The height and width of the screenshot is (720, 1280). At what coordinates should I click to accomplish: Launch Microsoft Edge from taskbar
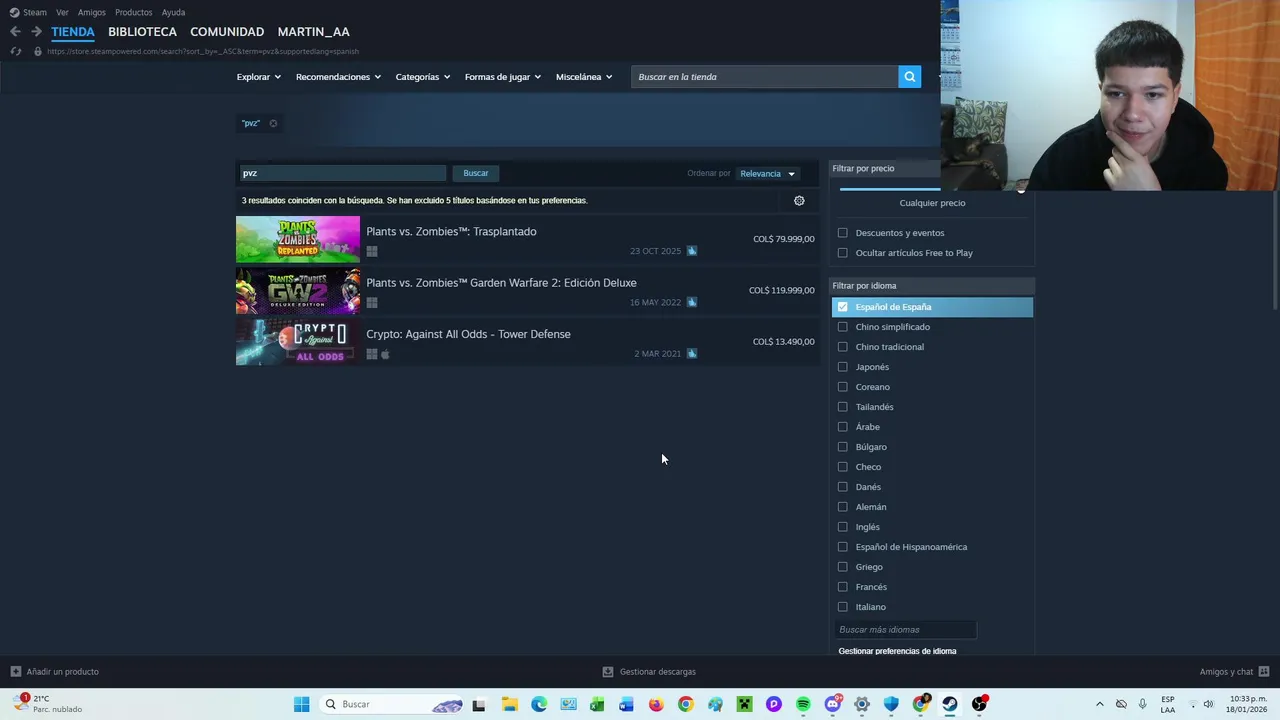click(539, 704)
